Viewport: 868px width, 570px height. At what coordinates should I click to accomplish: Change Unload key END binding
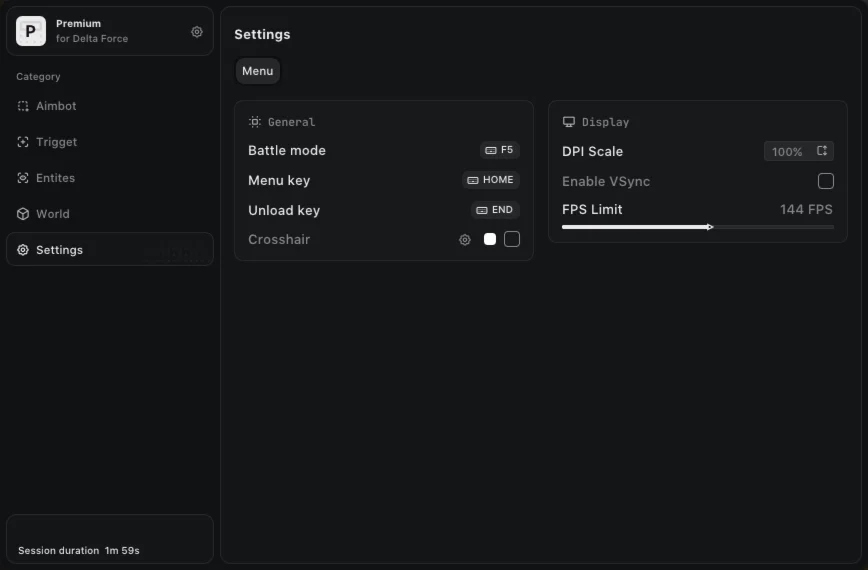[495, 210]
